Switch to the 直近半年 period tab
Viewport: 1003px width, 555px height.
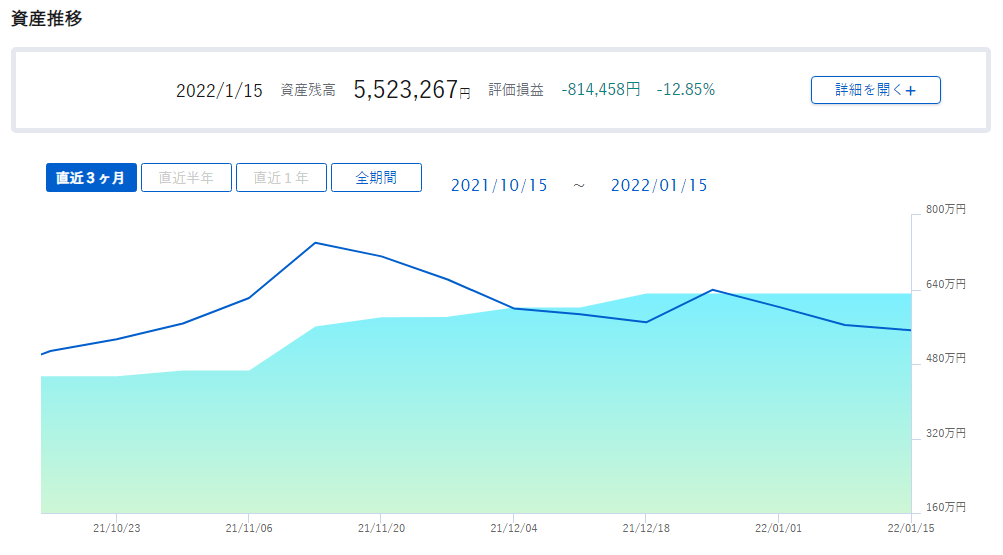[x=186, y=178]
